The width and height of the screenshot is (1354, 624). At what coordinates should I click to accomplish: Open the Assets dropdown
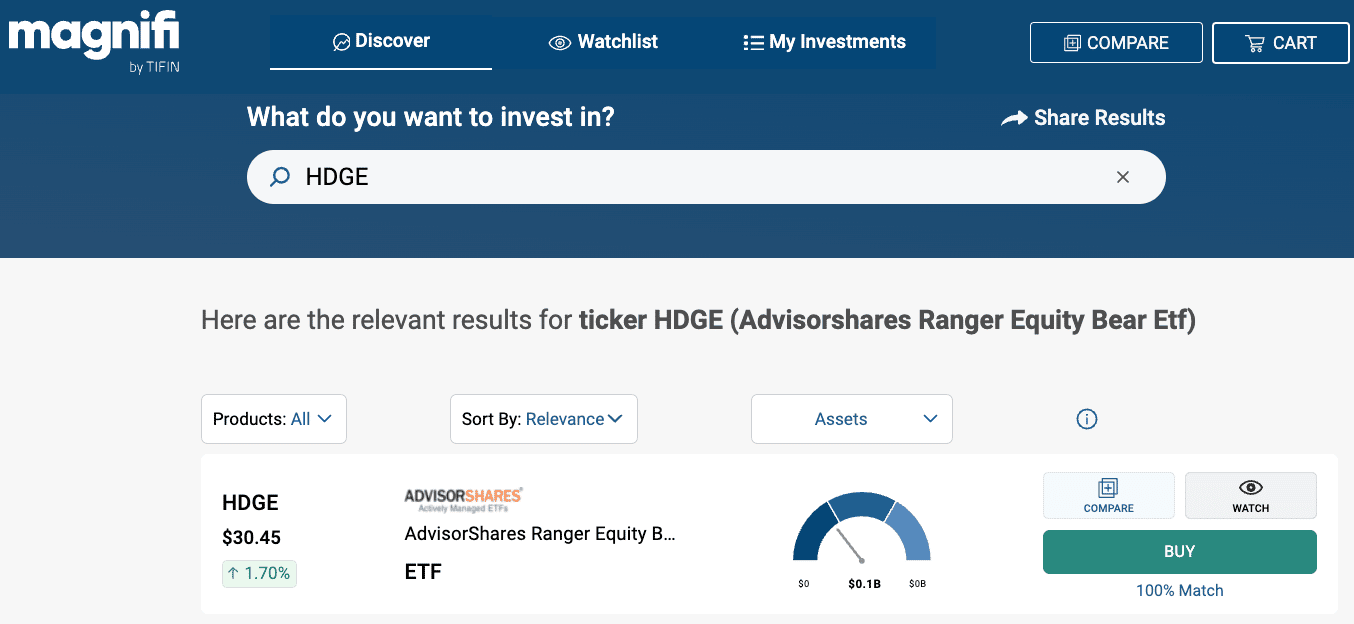(851, 419)
